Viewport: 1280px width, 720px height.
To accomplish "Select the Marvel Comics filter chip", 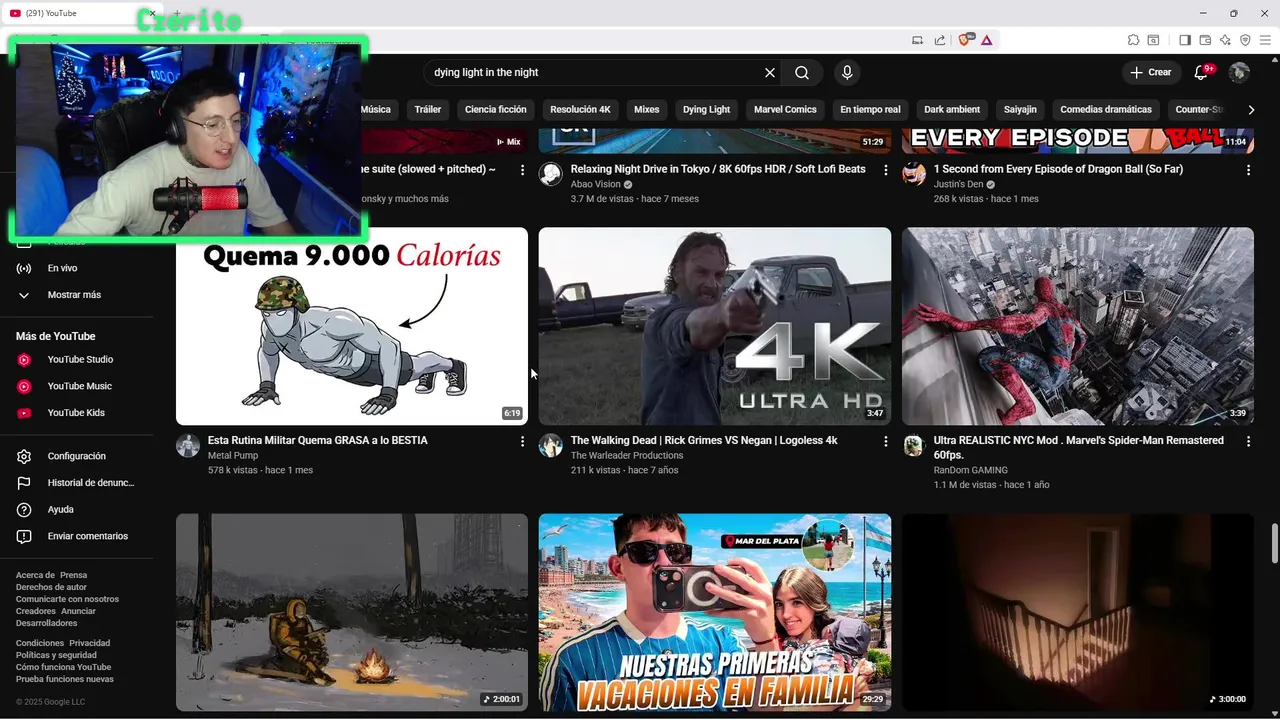I will pos(785,110).
